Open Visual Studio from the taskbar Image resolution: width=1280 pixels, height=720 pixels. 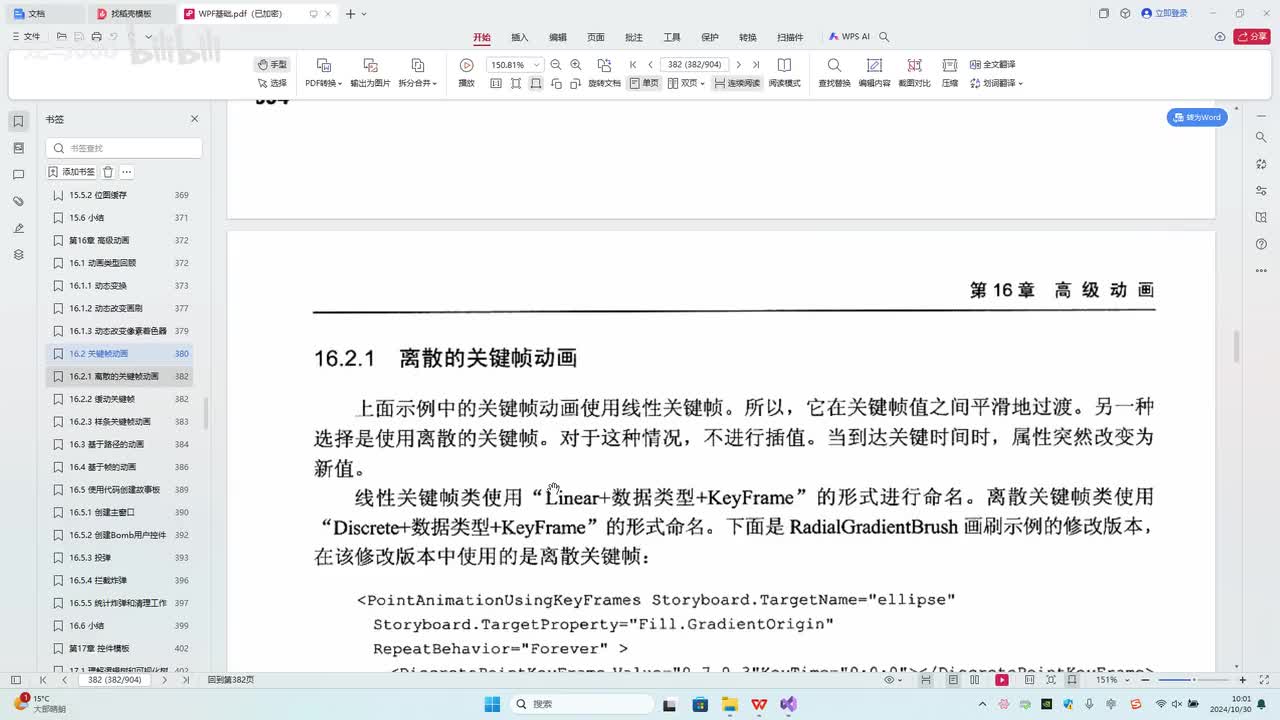pyautogui.click(x=789, y=704)
